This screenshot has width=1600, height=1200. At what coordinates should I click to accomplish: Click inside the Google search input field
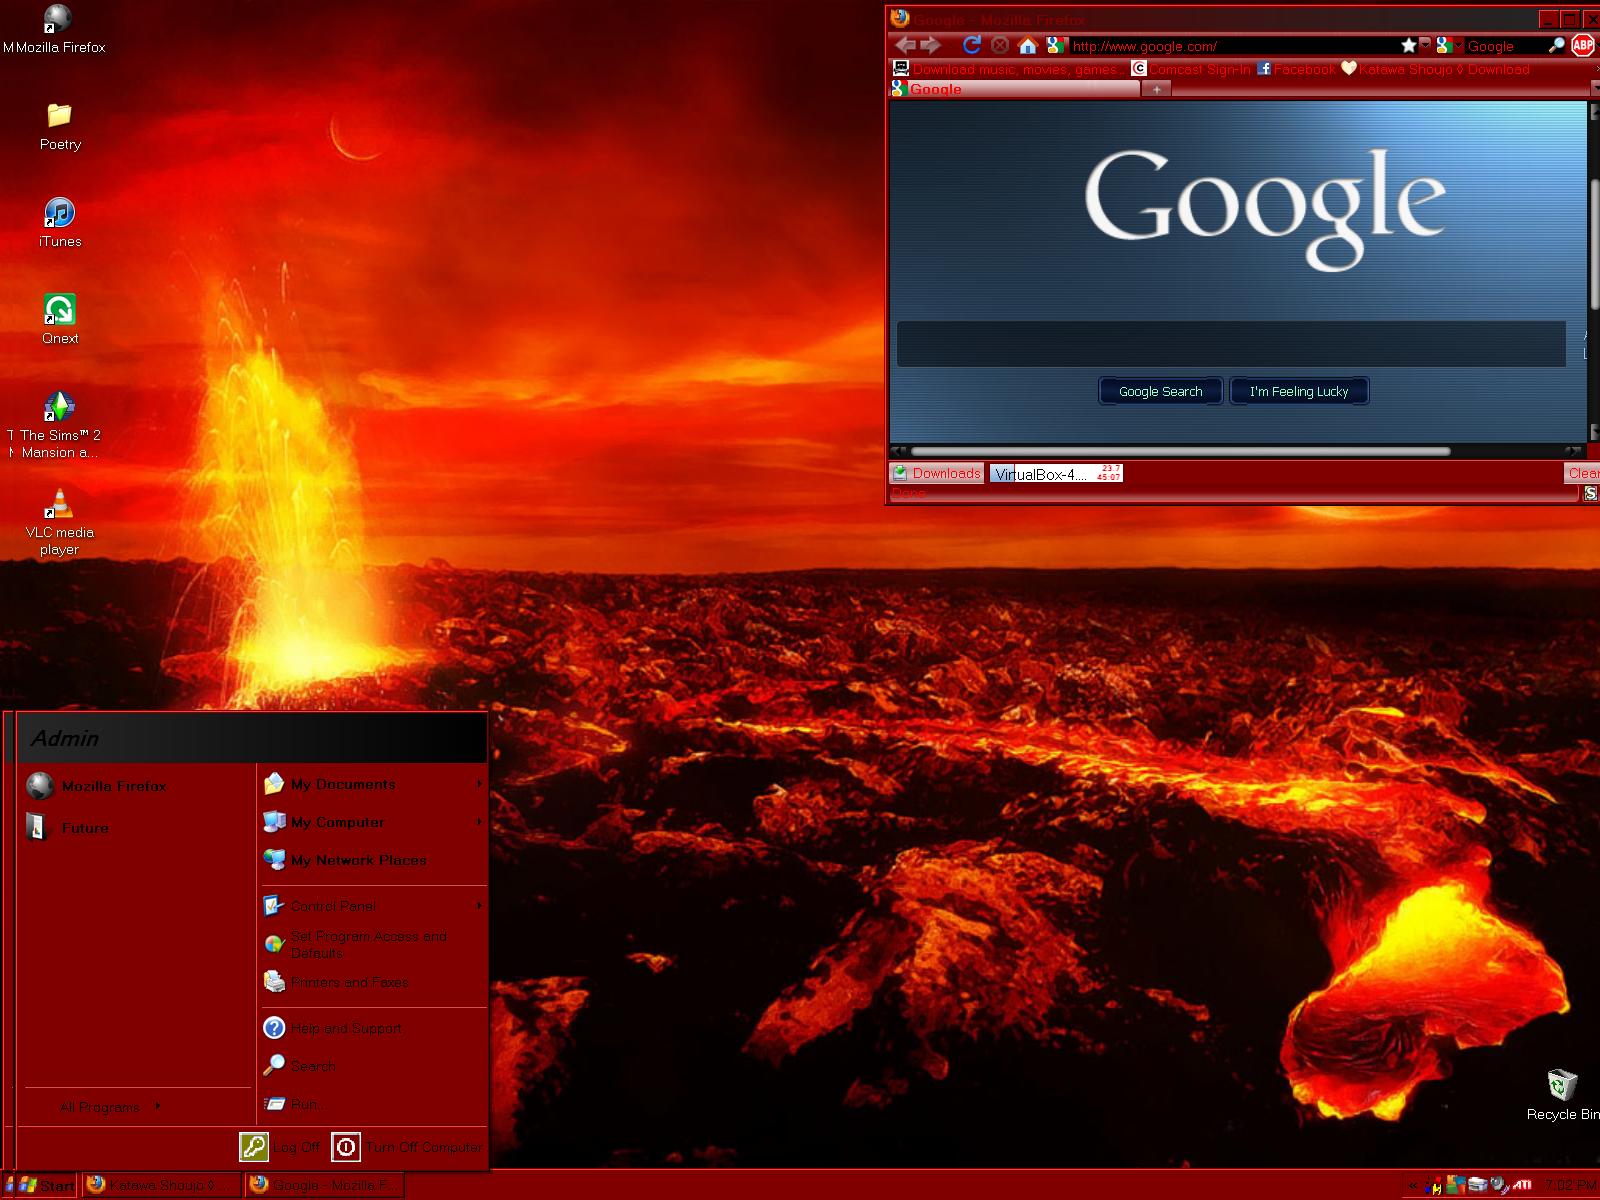1230,343
